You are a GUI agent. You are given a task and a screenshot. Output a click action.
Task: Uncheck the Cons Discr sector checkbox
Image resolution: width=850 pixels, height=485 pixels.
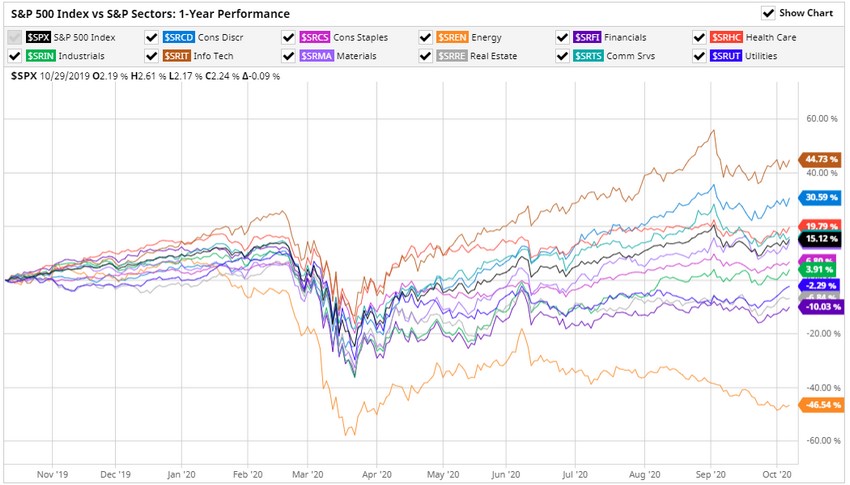152,37
